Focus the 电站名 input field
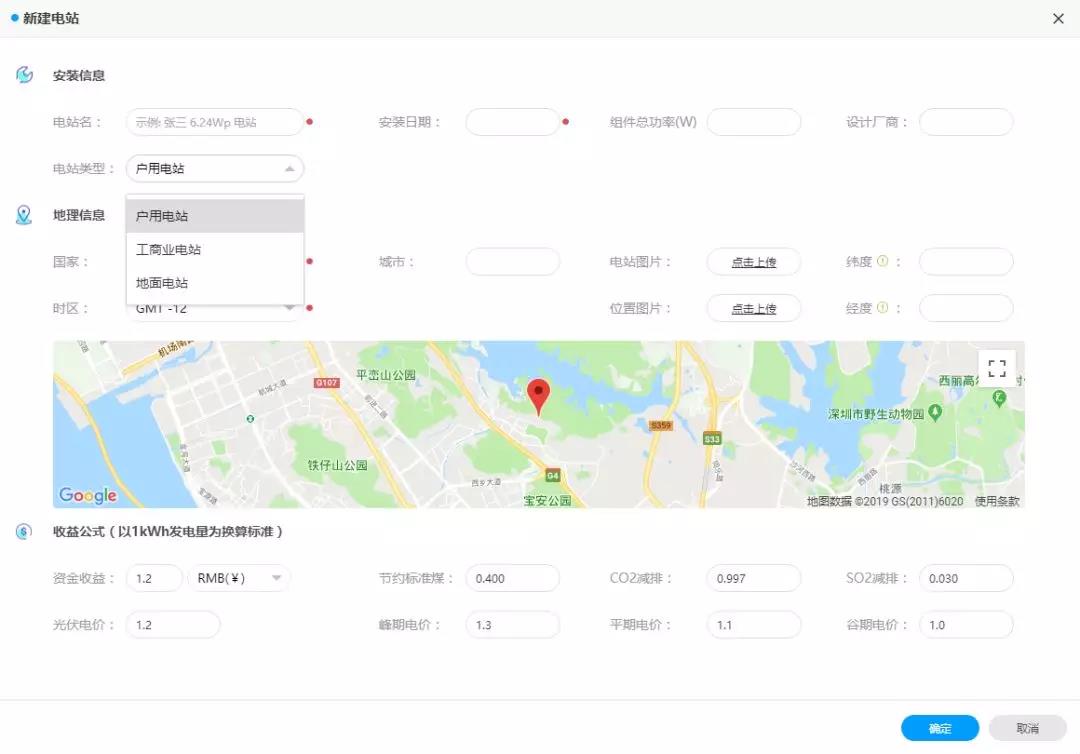This screenshot has height=754, width=1080. (214, 122)
